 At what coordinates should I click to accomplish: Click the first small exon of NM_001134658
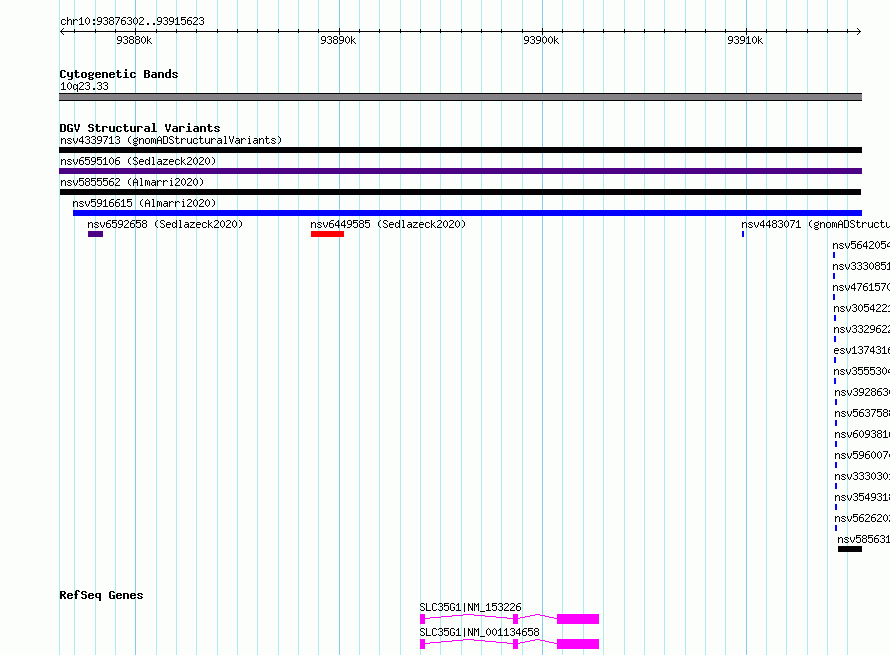point(422,644)
